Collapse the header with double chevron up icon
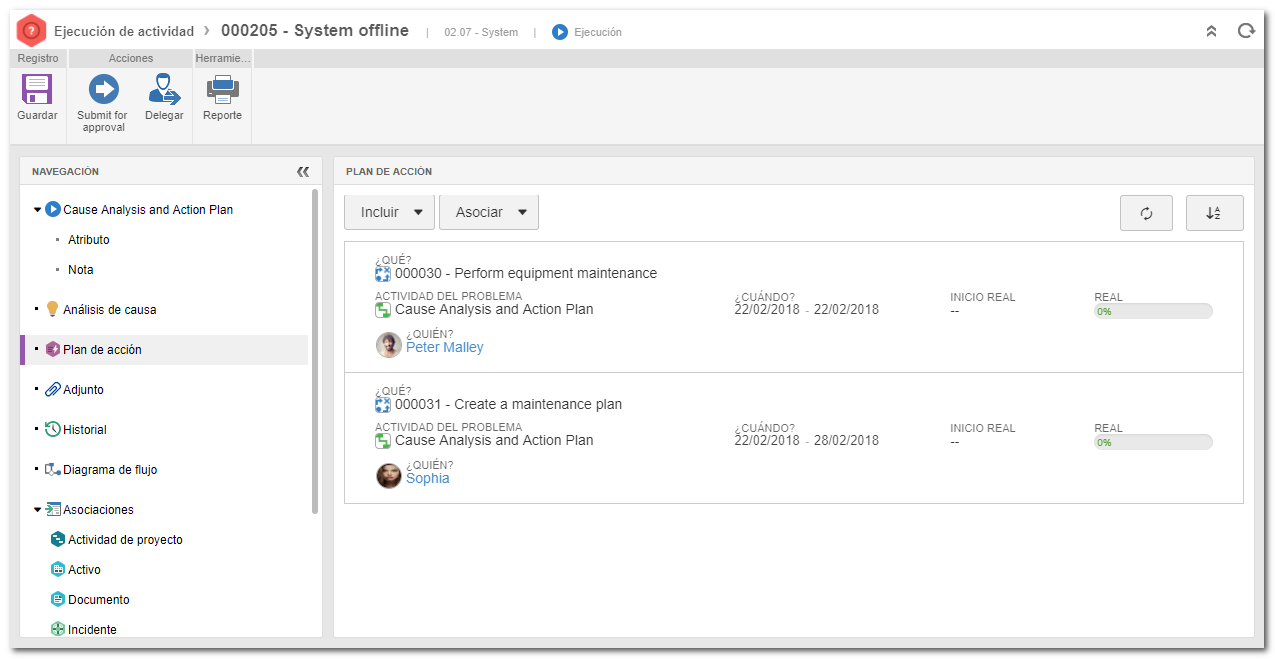Screen dimensions: 1275x659 (1211, 31)
